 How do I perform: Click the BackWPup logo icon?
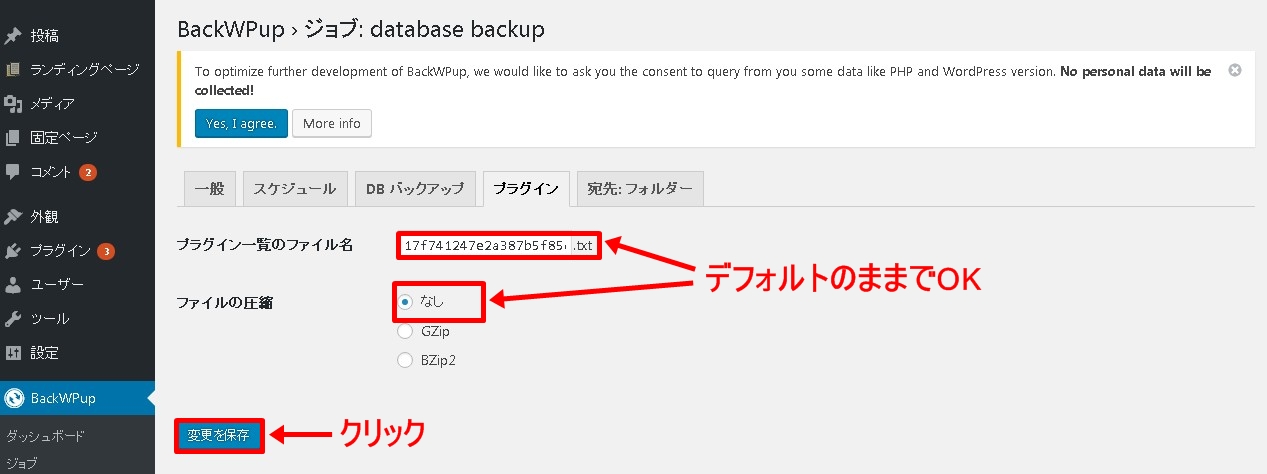pyautogui.click(x=14, y=398)
